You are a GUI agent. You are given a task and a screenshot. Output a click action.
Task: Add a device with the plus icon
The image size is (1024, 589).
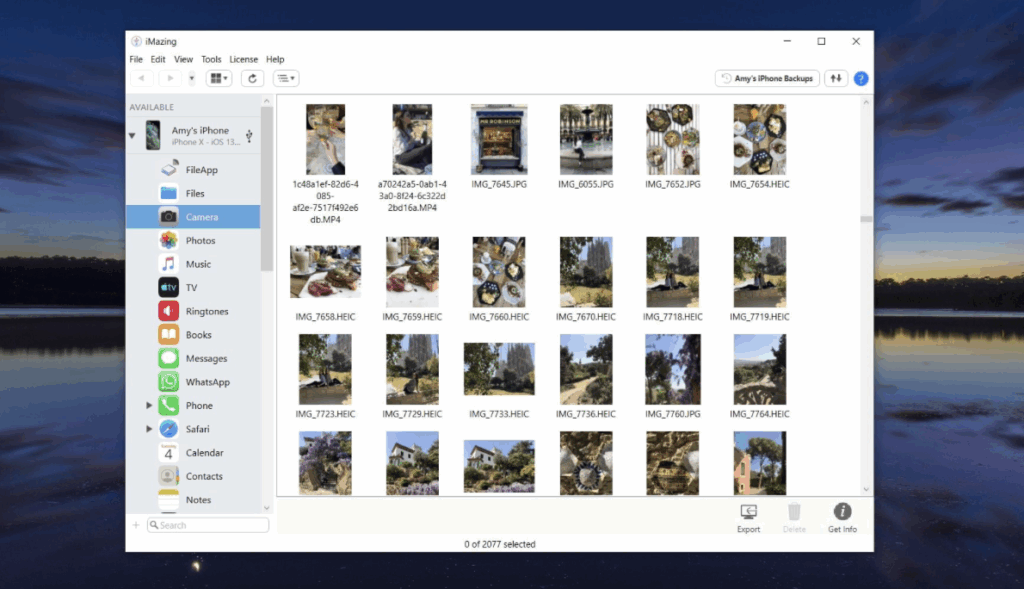[136, 525]
